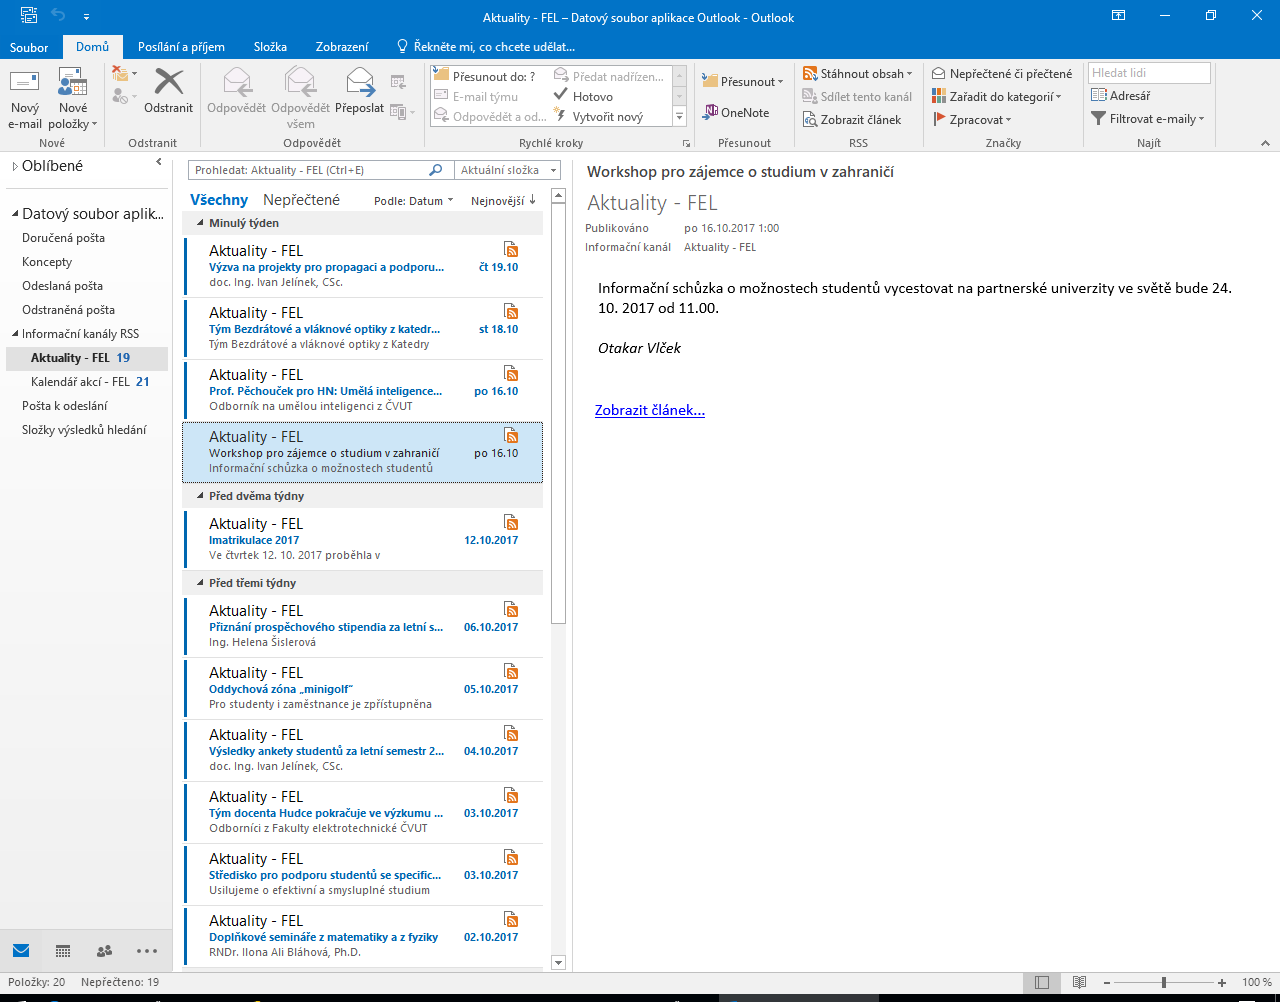Click the Nový e-mail icon

click(24, 84)
